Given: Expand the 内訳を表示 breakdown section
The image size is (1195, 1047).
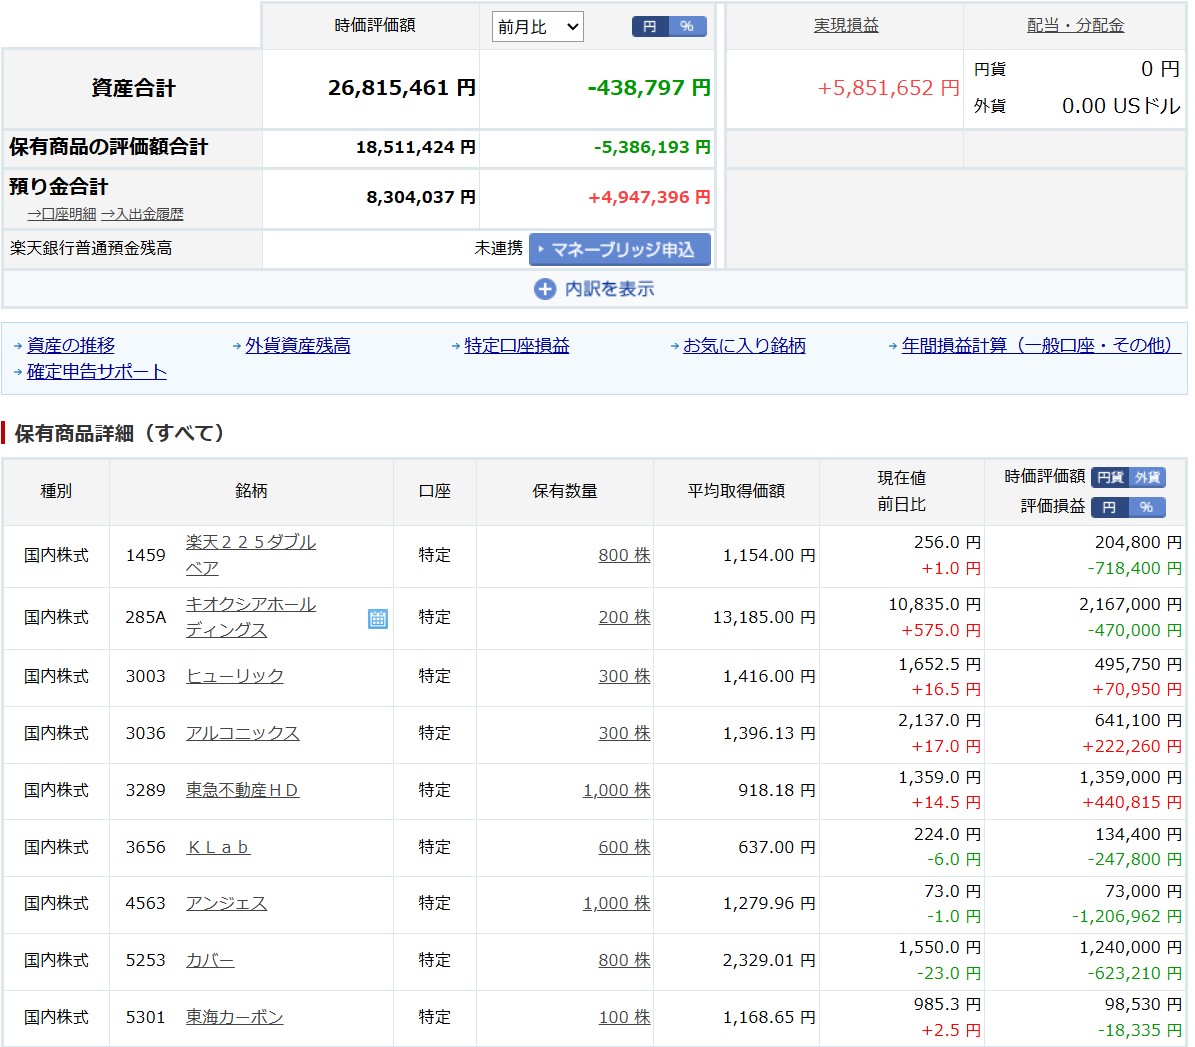Looking at the screenshot, I should tap(608, 289).
